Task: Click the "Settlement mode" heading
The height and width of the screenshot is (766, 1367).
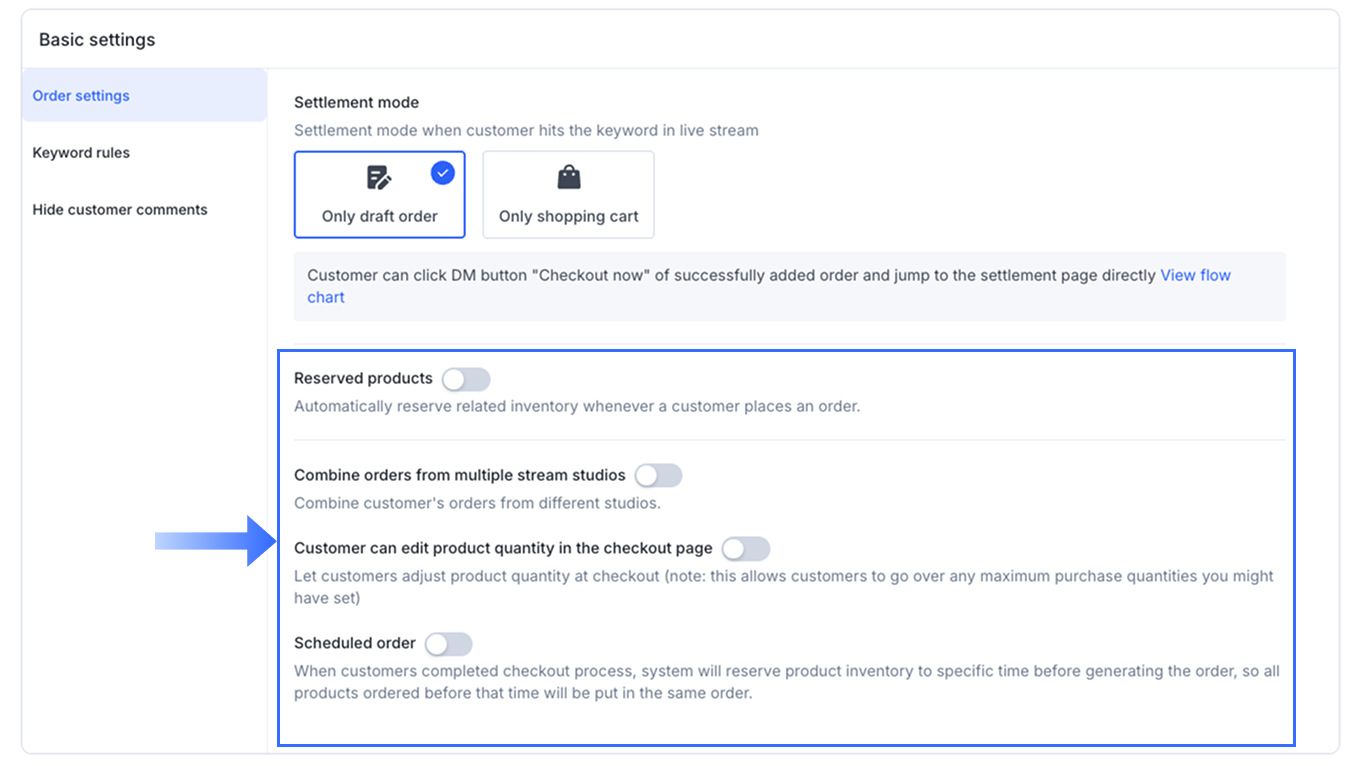Action: (356, 102)
